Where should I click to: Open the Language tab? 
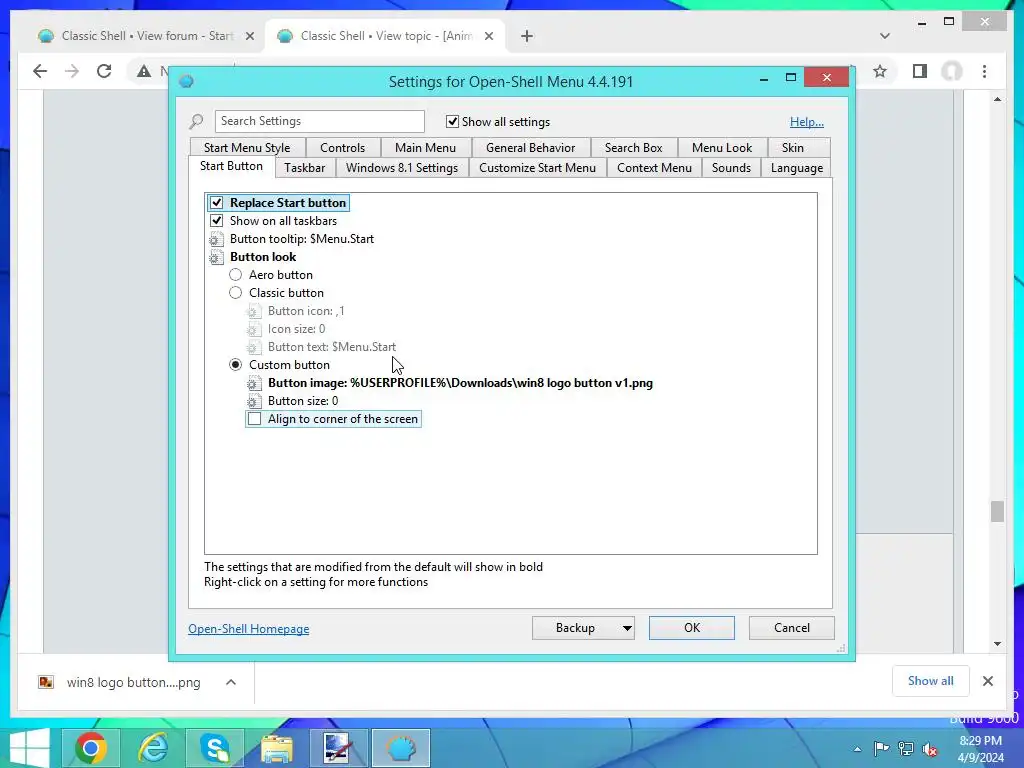click(797, 168)
